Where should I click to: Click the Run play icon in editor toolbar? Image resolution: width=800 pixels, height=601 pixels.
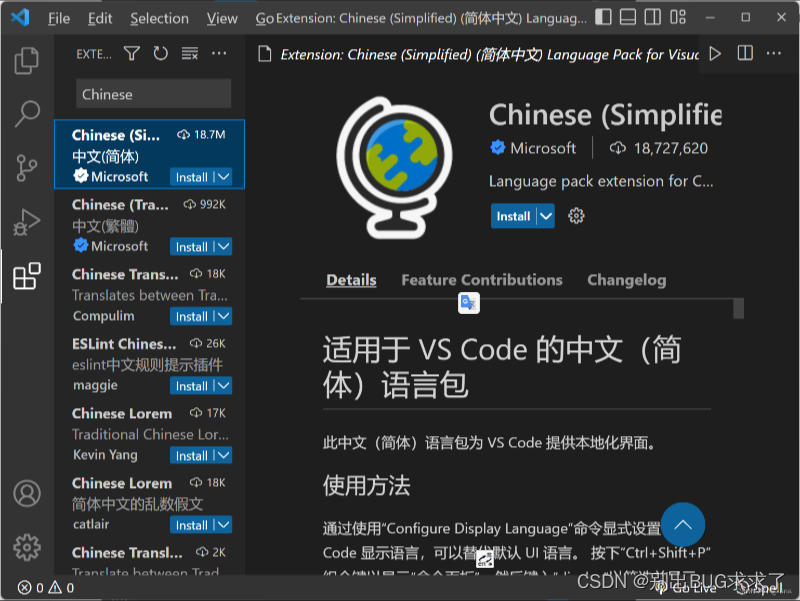[715, 54]
